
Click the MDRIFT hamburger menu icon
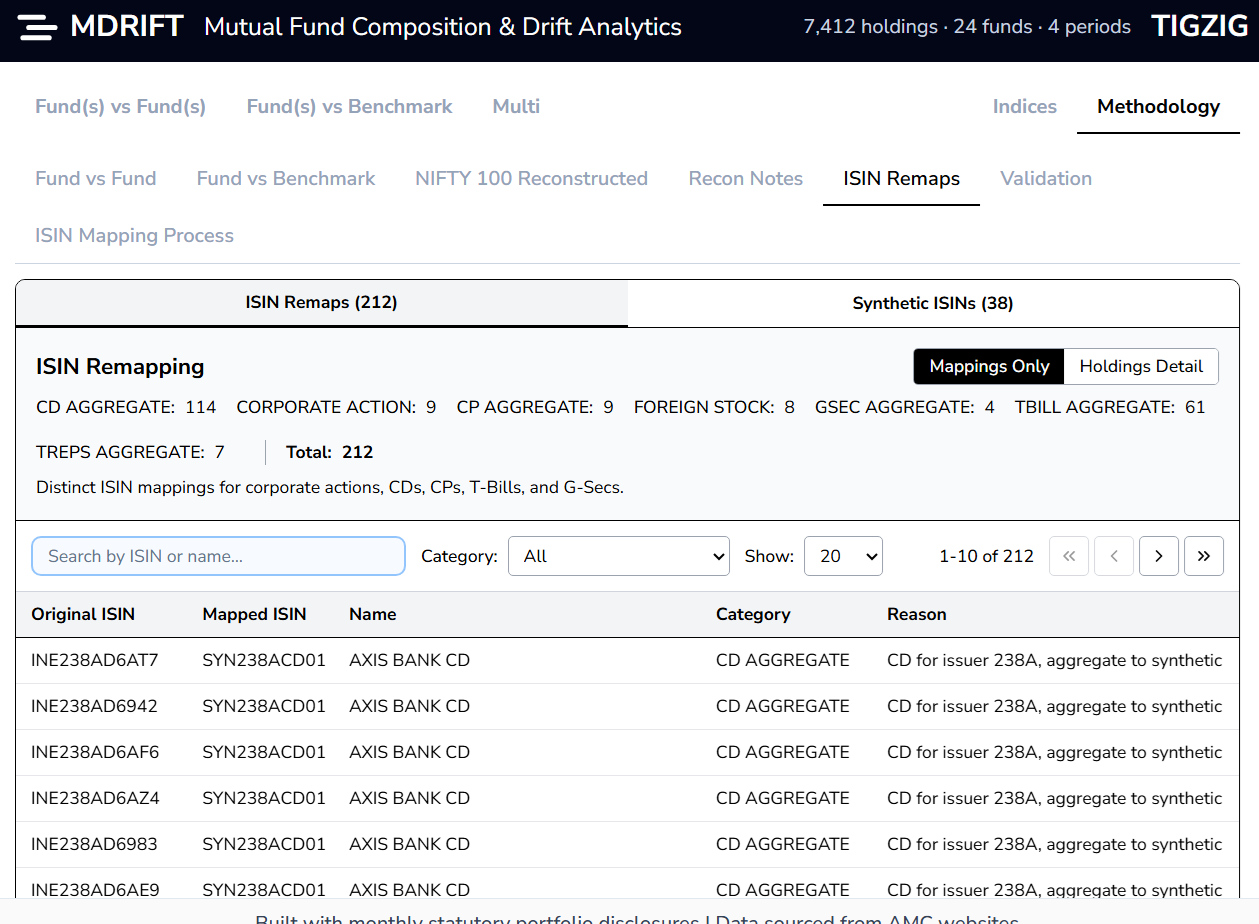pos(38,28)
